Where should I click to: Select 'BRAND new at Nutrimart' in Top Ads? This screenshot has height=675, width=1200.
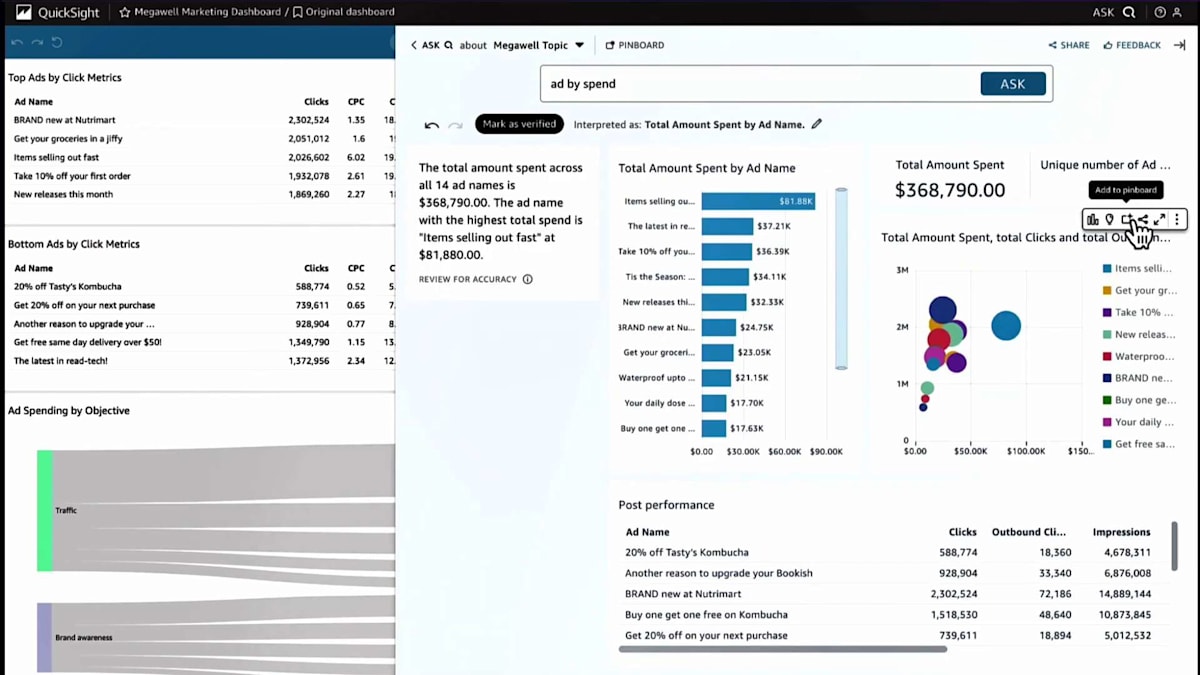65,120
